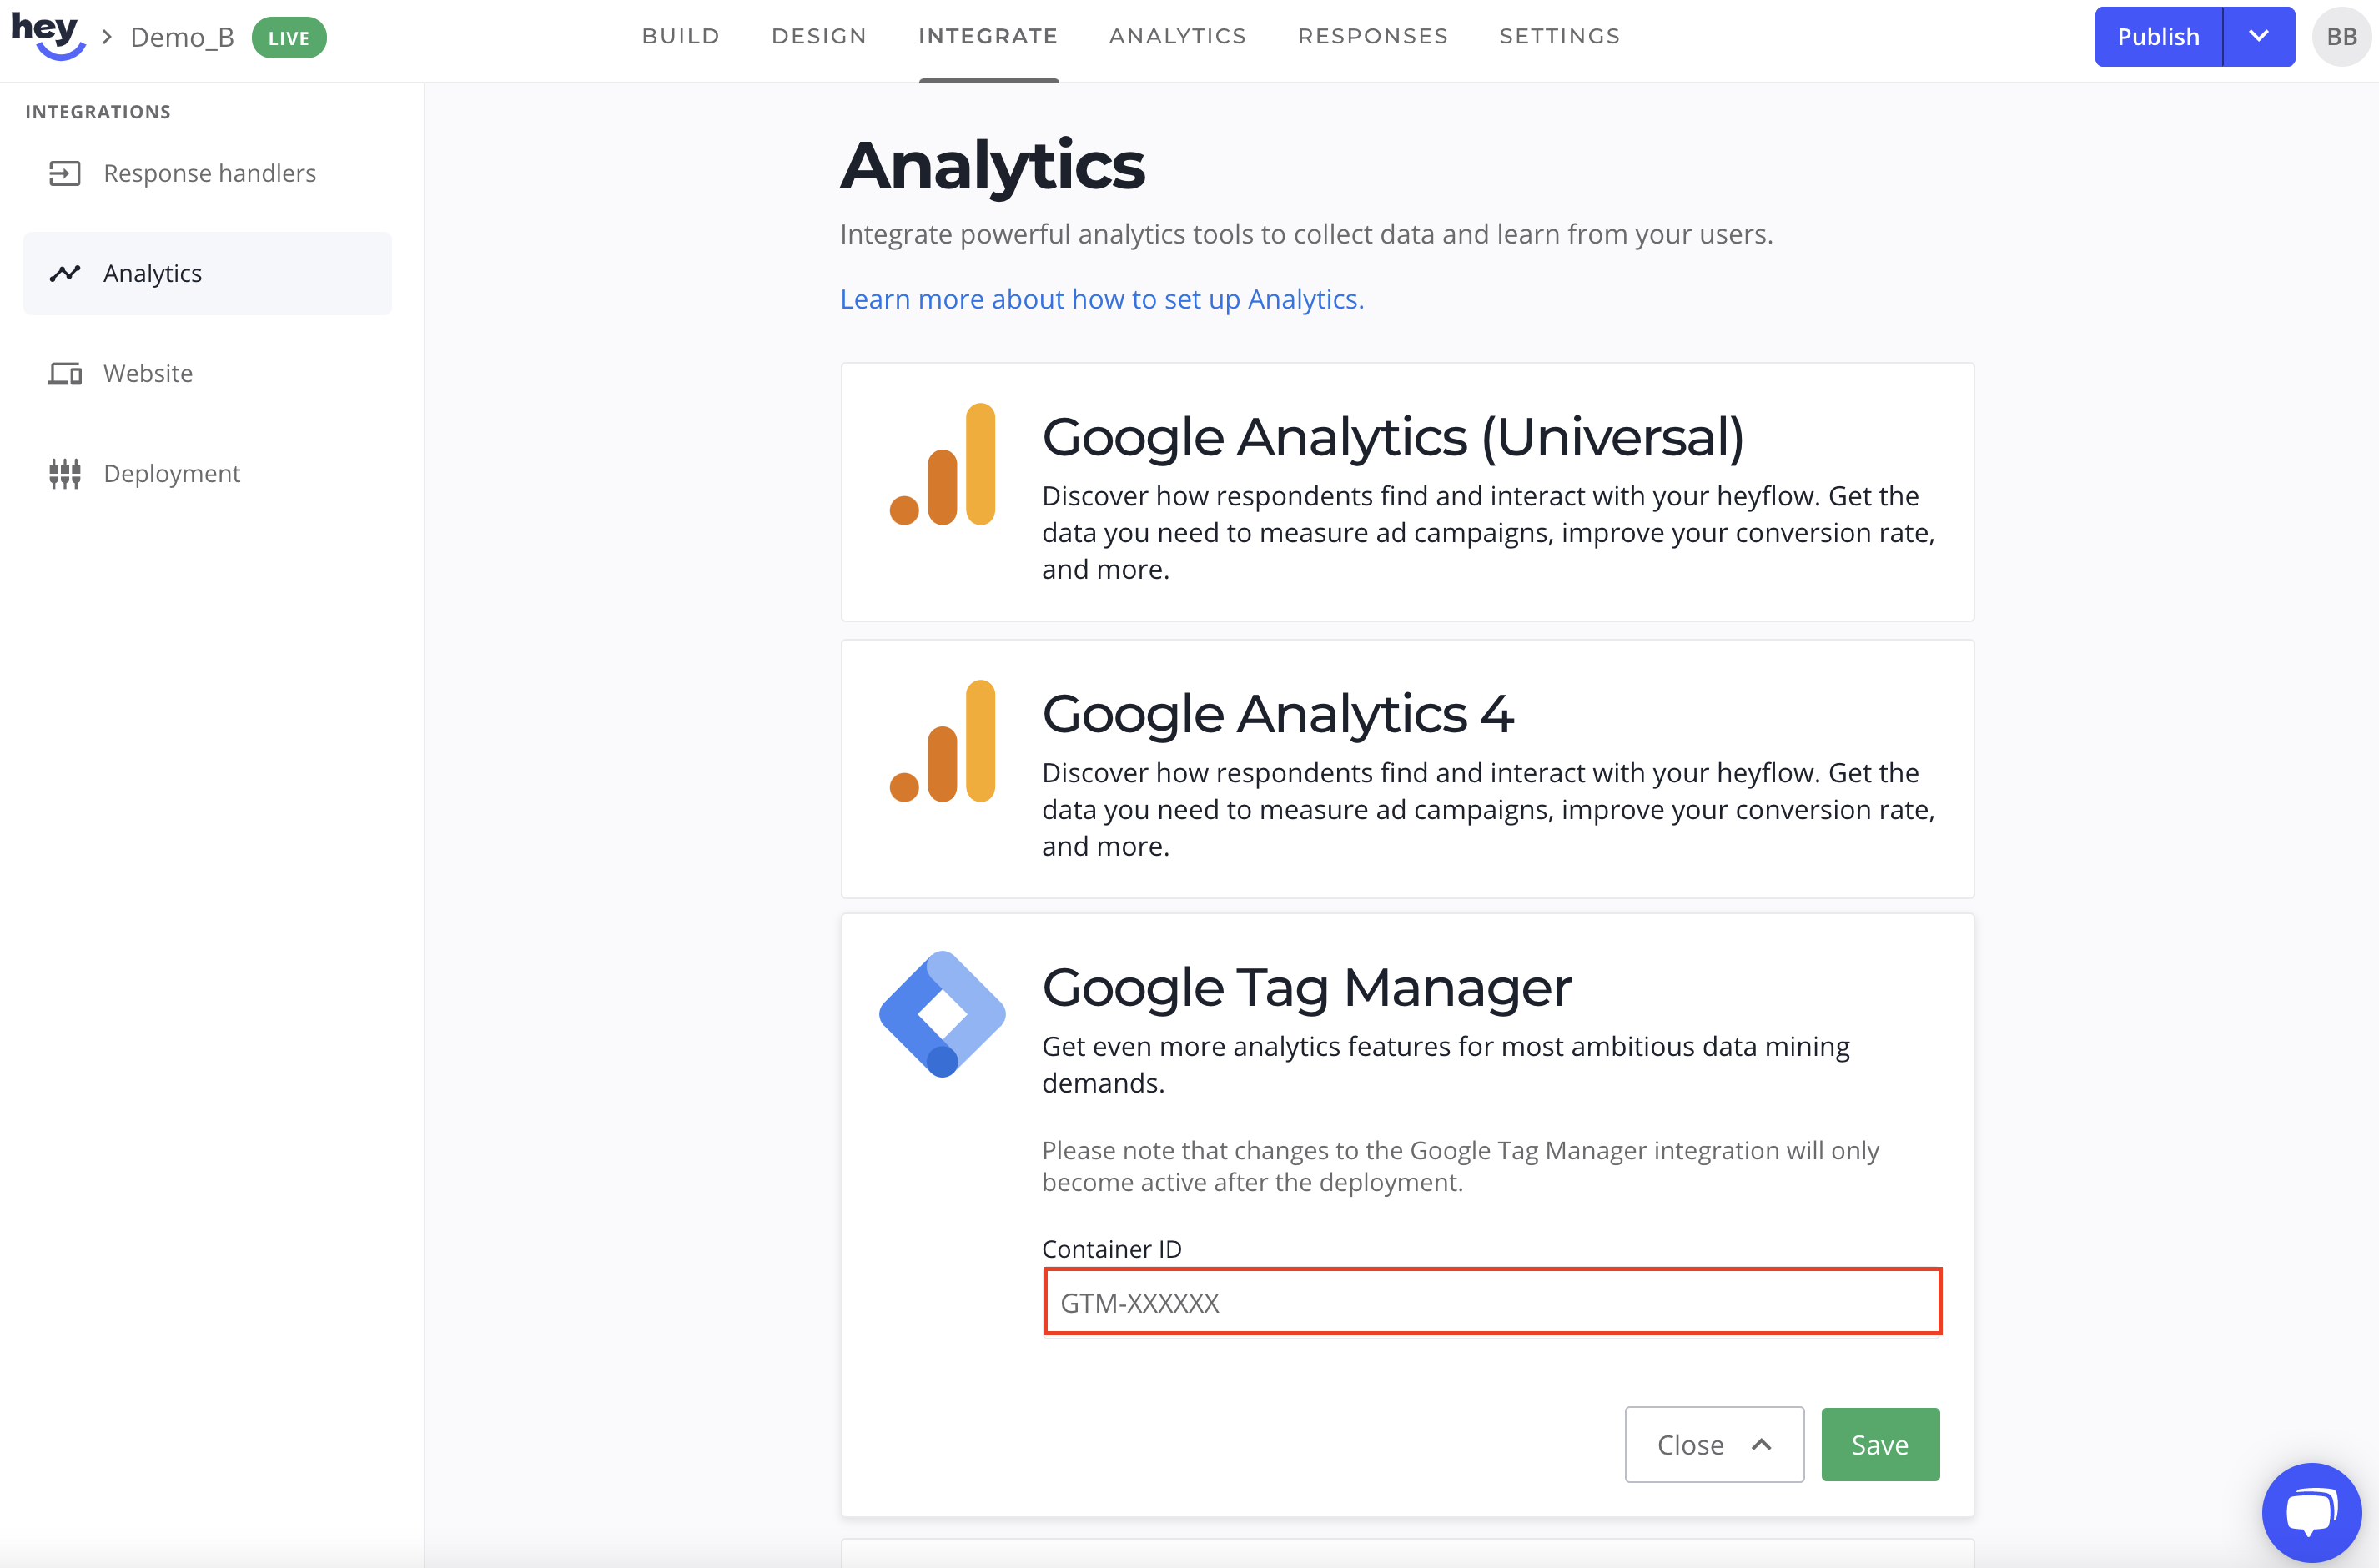The image size is (2379, 1568).
Task: Expand the Google Analytics (Universal) card
Action: (x=1407, y=491)
